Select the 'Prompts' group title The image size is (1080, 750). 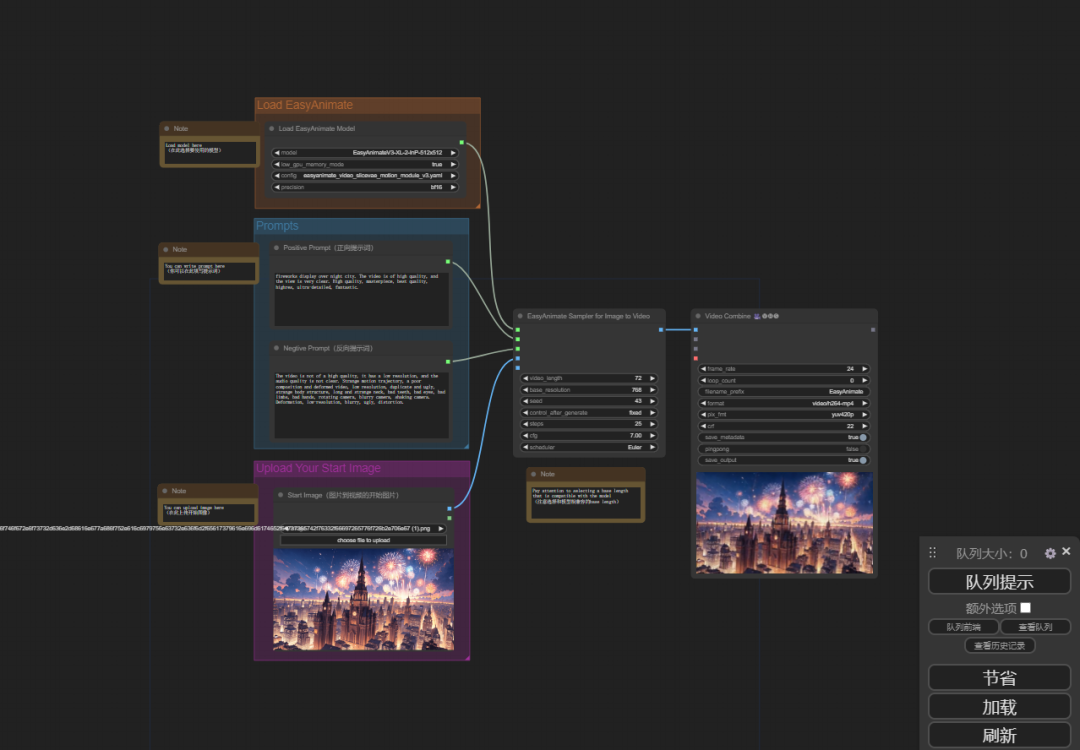278,226
